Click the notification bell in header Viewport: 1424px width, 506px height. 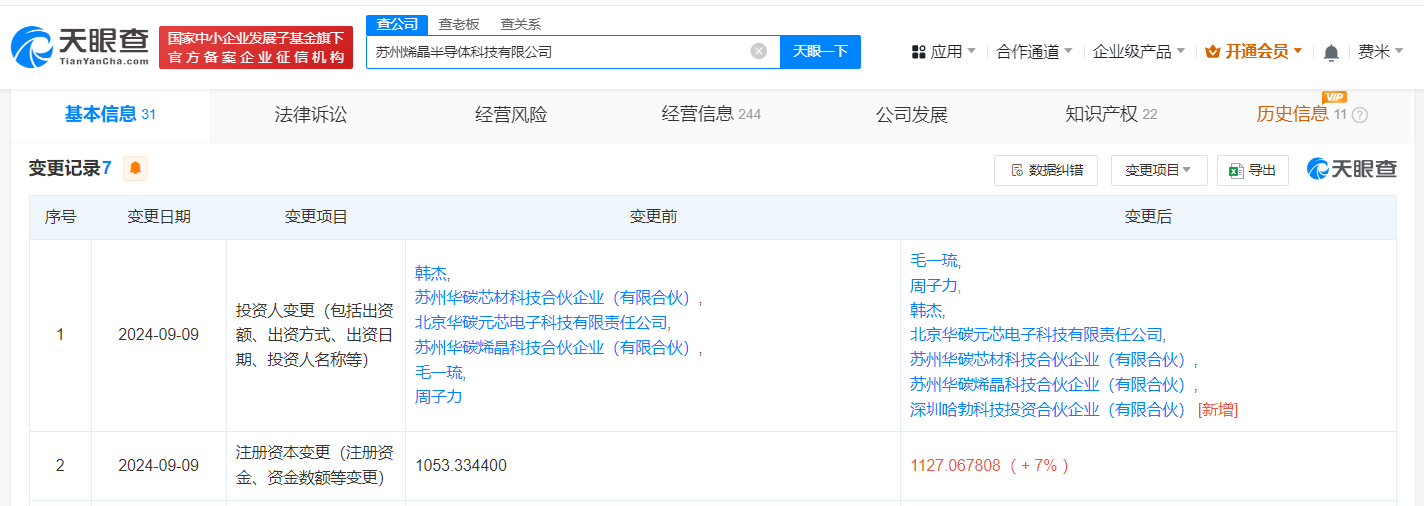pyautogui.click(x=1331, y=52)
